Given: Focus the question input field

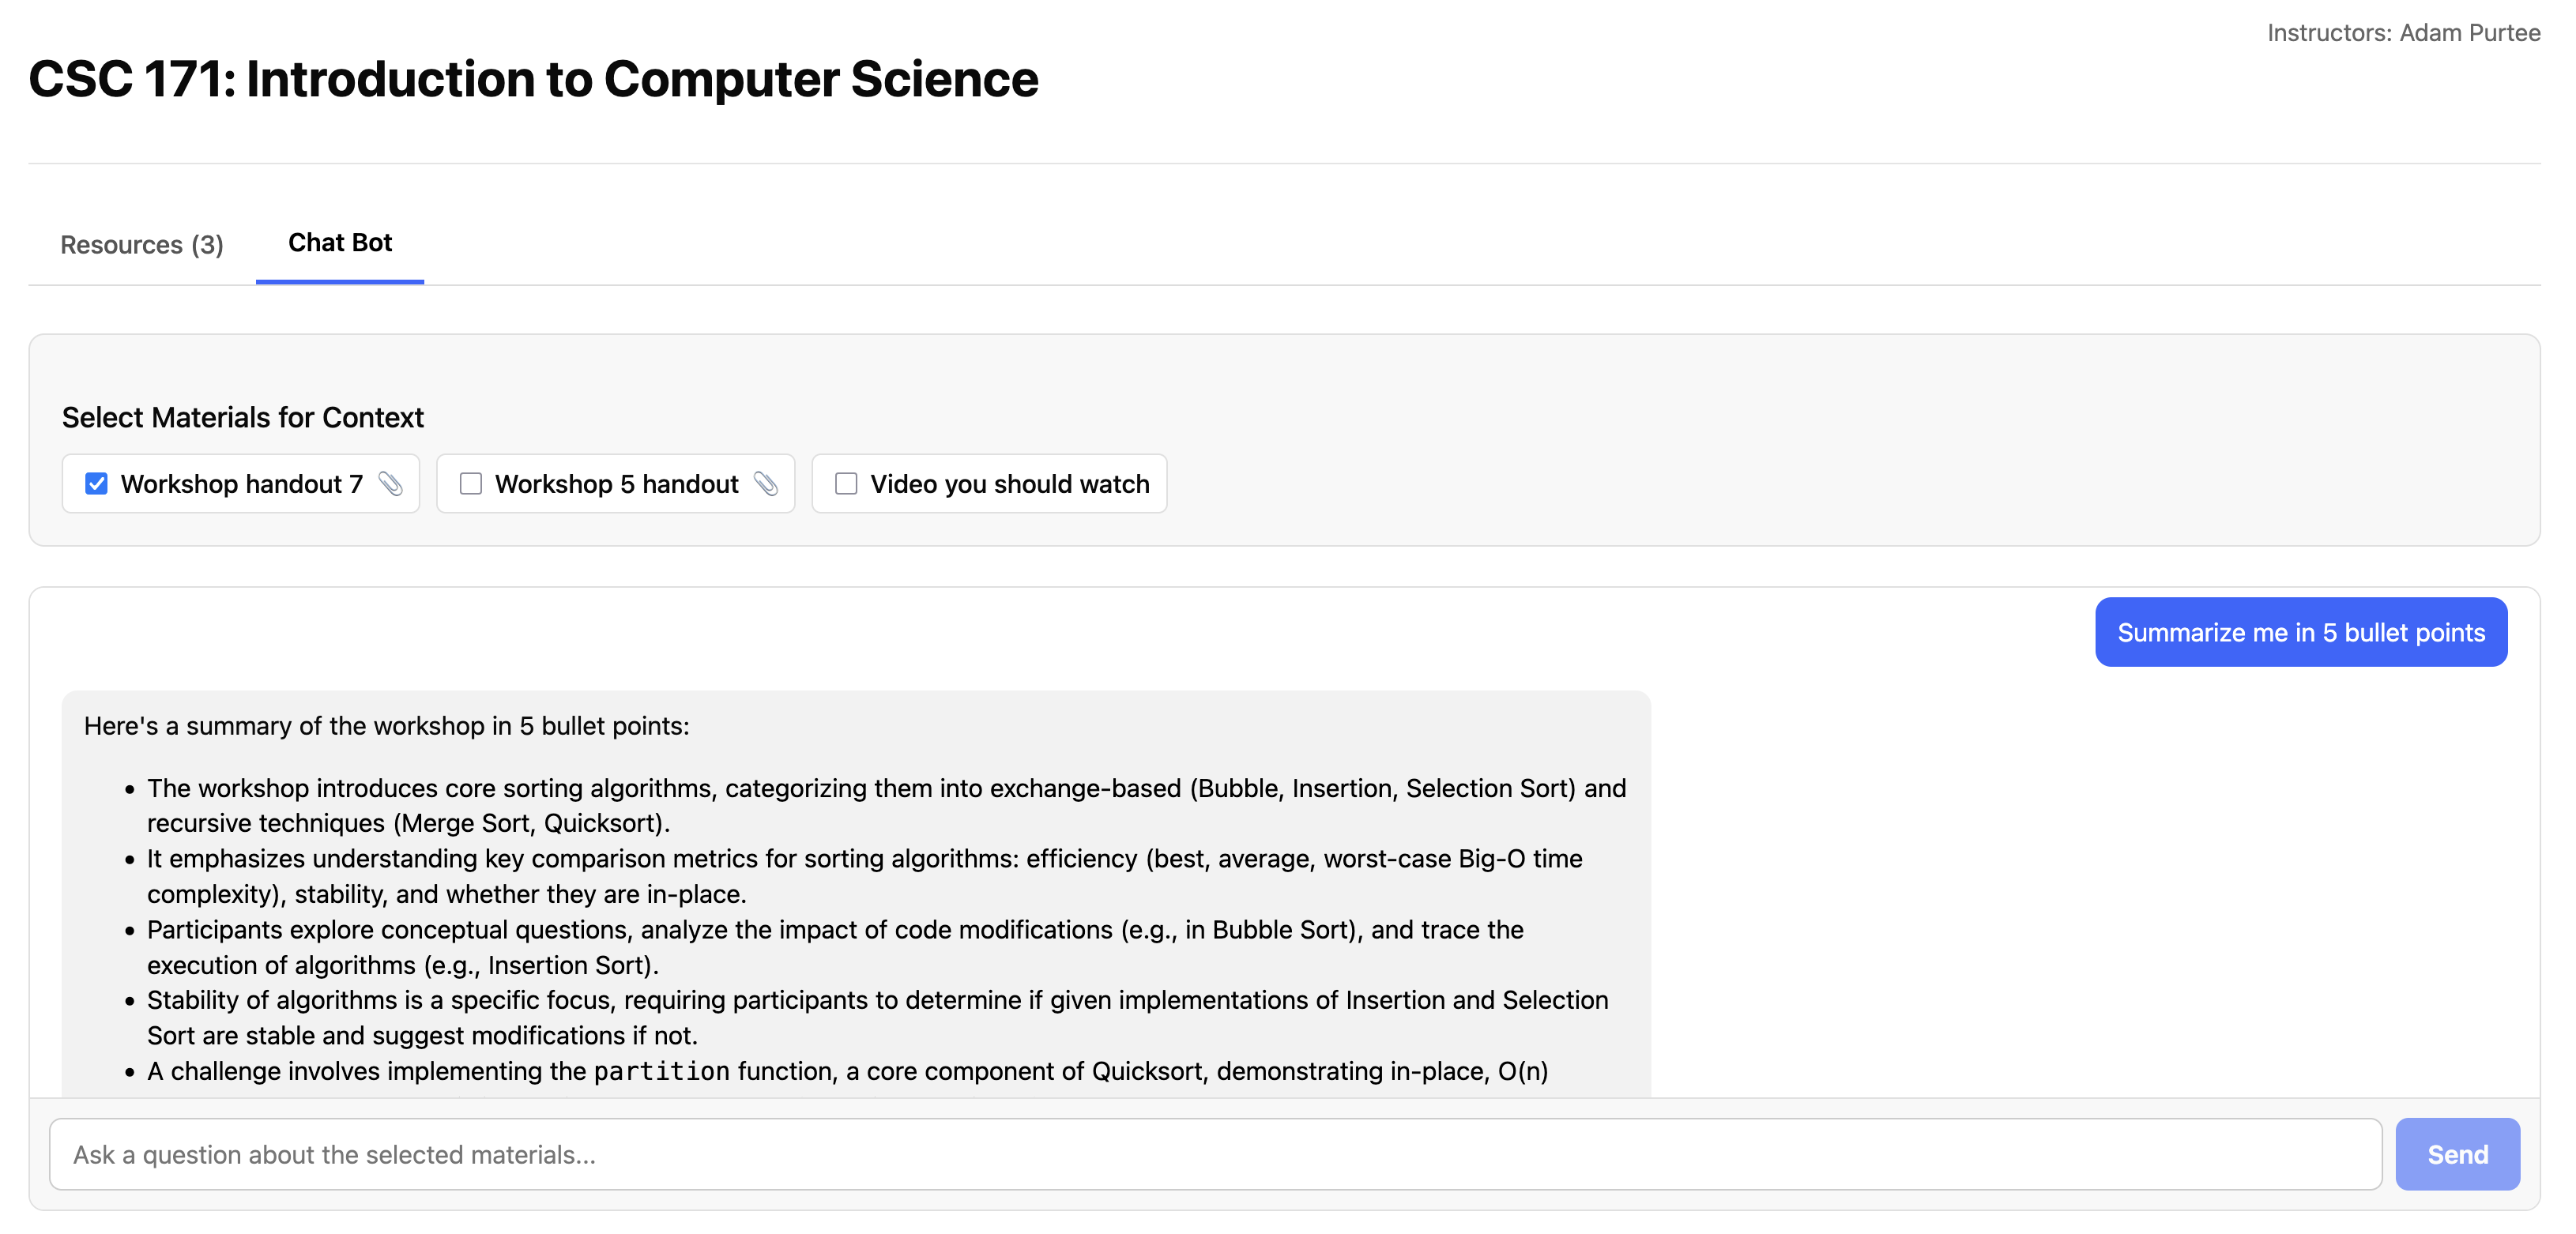Looking at the screenshot, I should pos(1215,1154).
